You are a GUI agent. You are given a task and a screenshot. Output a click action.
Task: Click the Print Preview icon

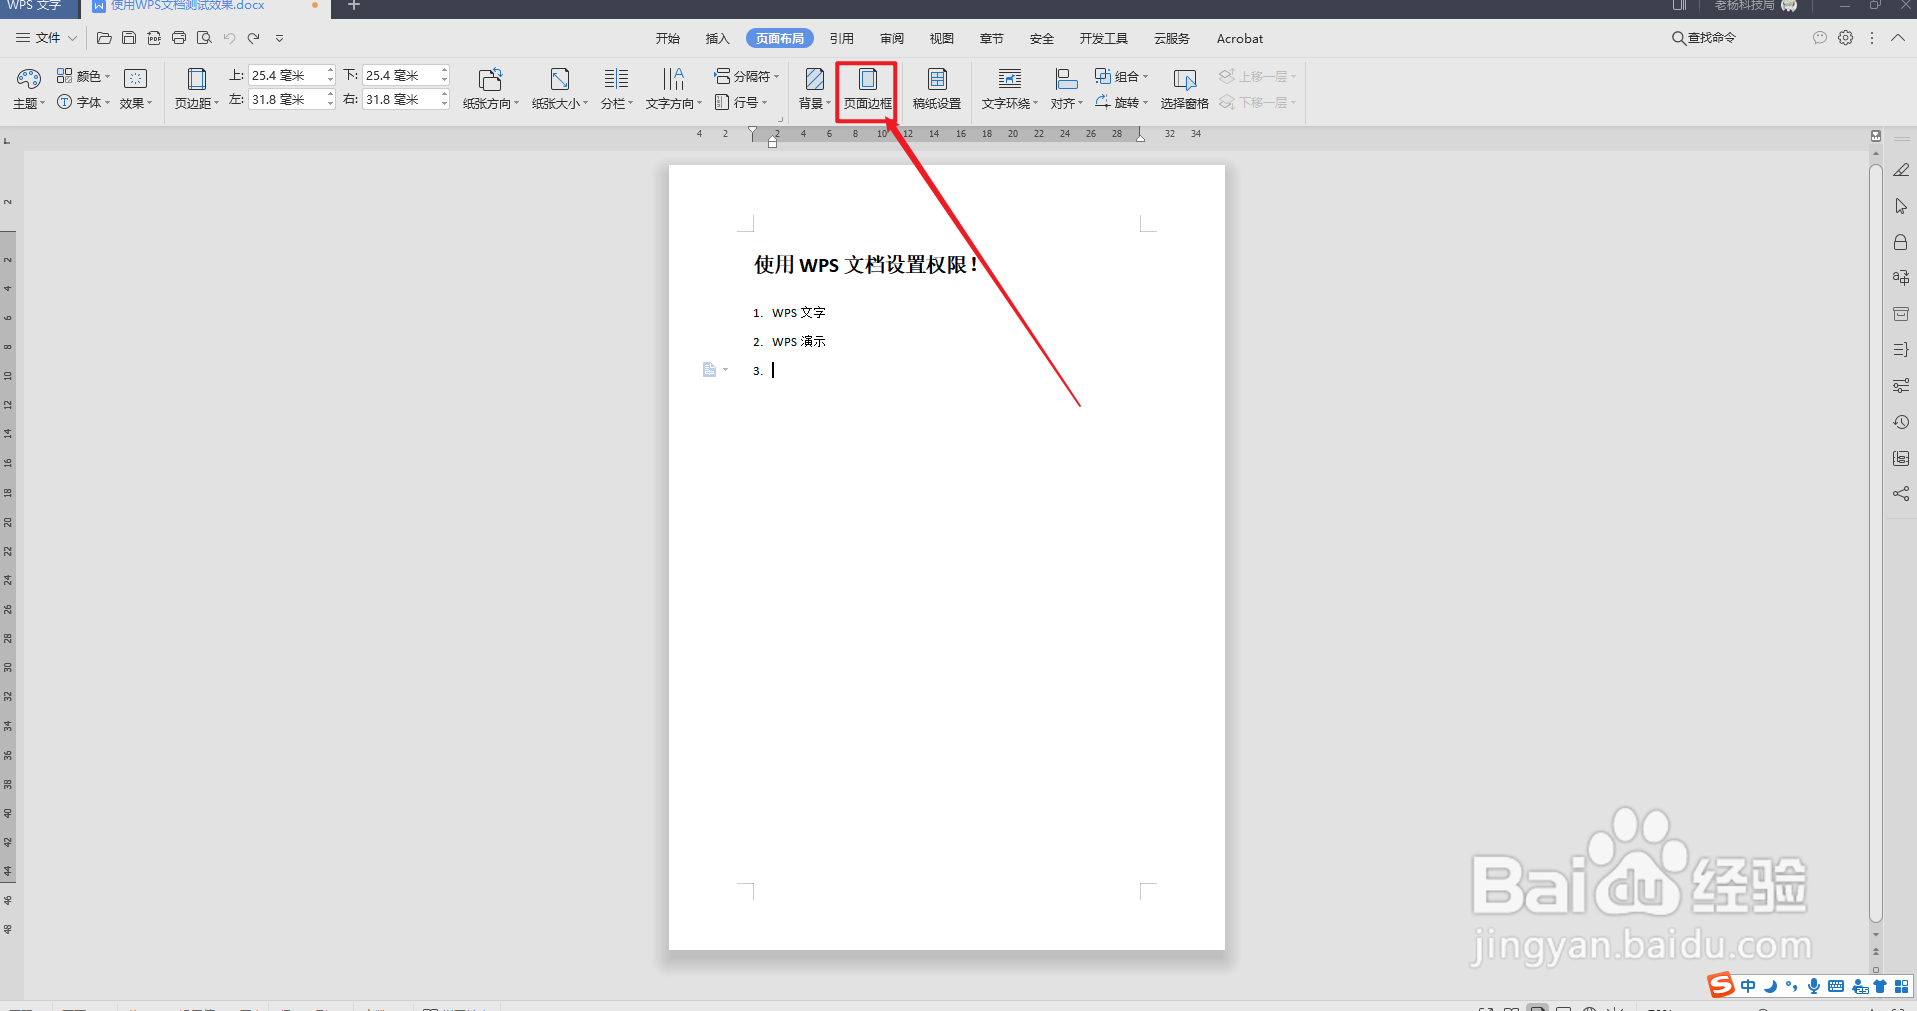(204, 38)
